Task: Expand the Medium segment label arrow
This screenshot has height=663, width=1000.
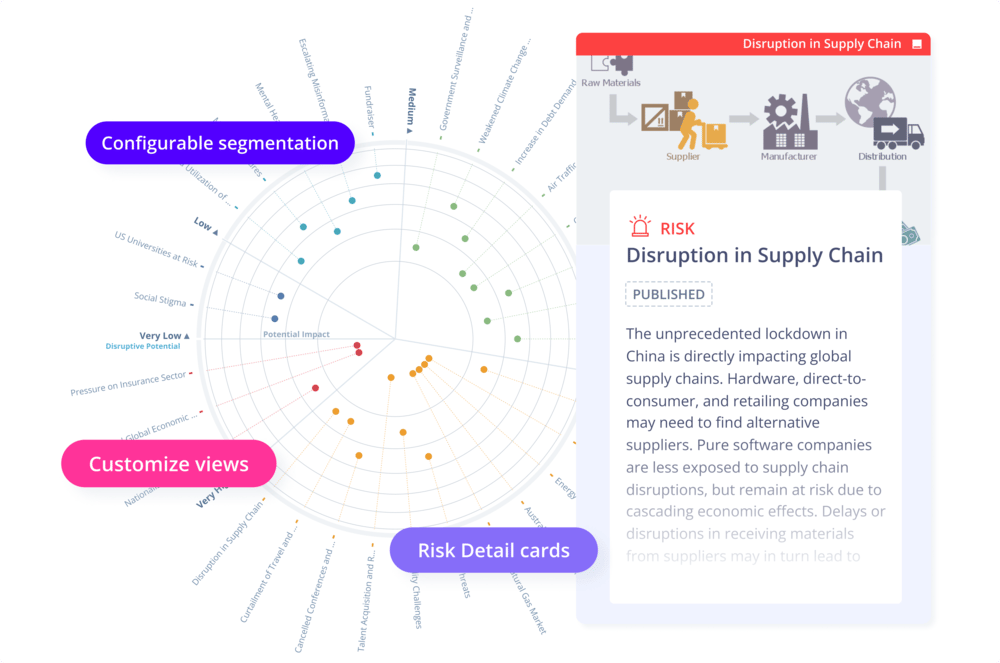Action: (x=410, y=129)
